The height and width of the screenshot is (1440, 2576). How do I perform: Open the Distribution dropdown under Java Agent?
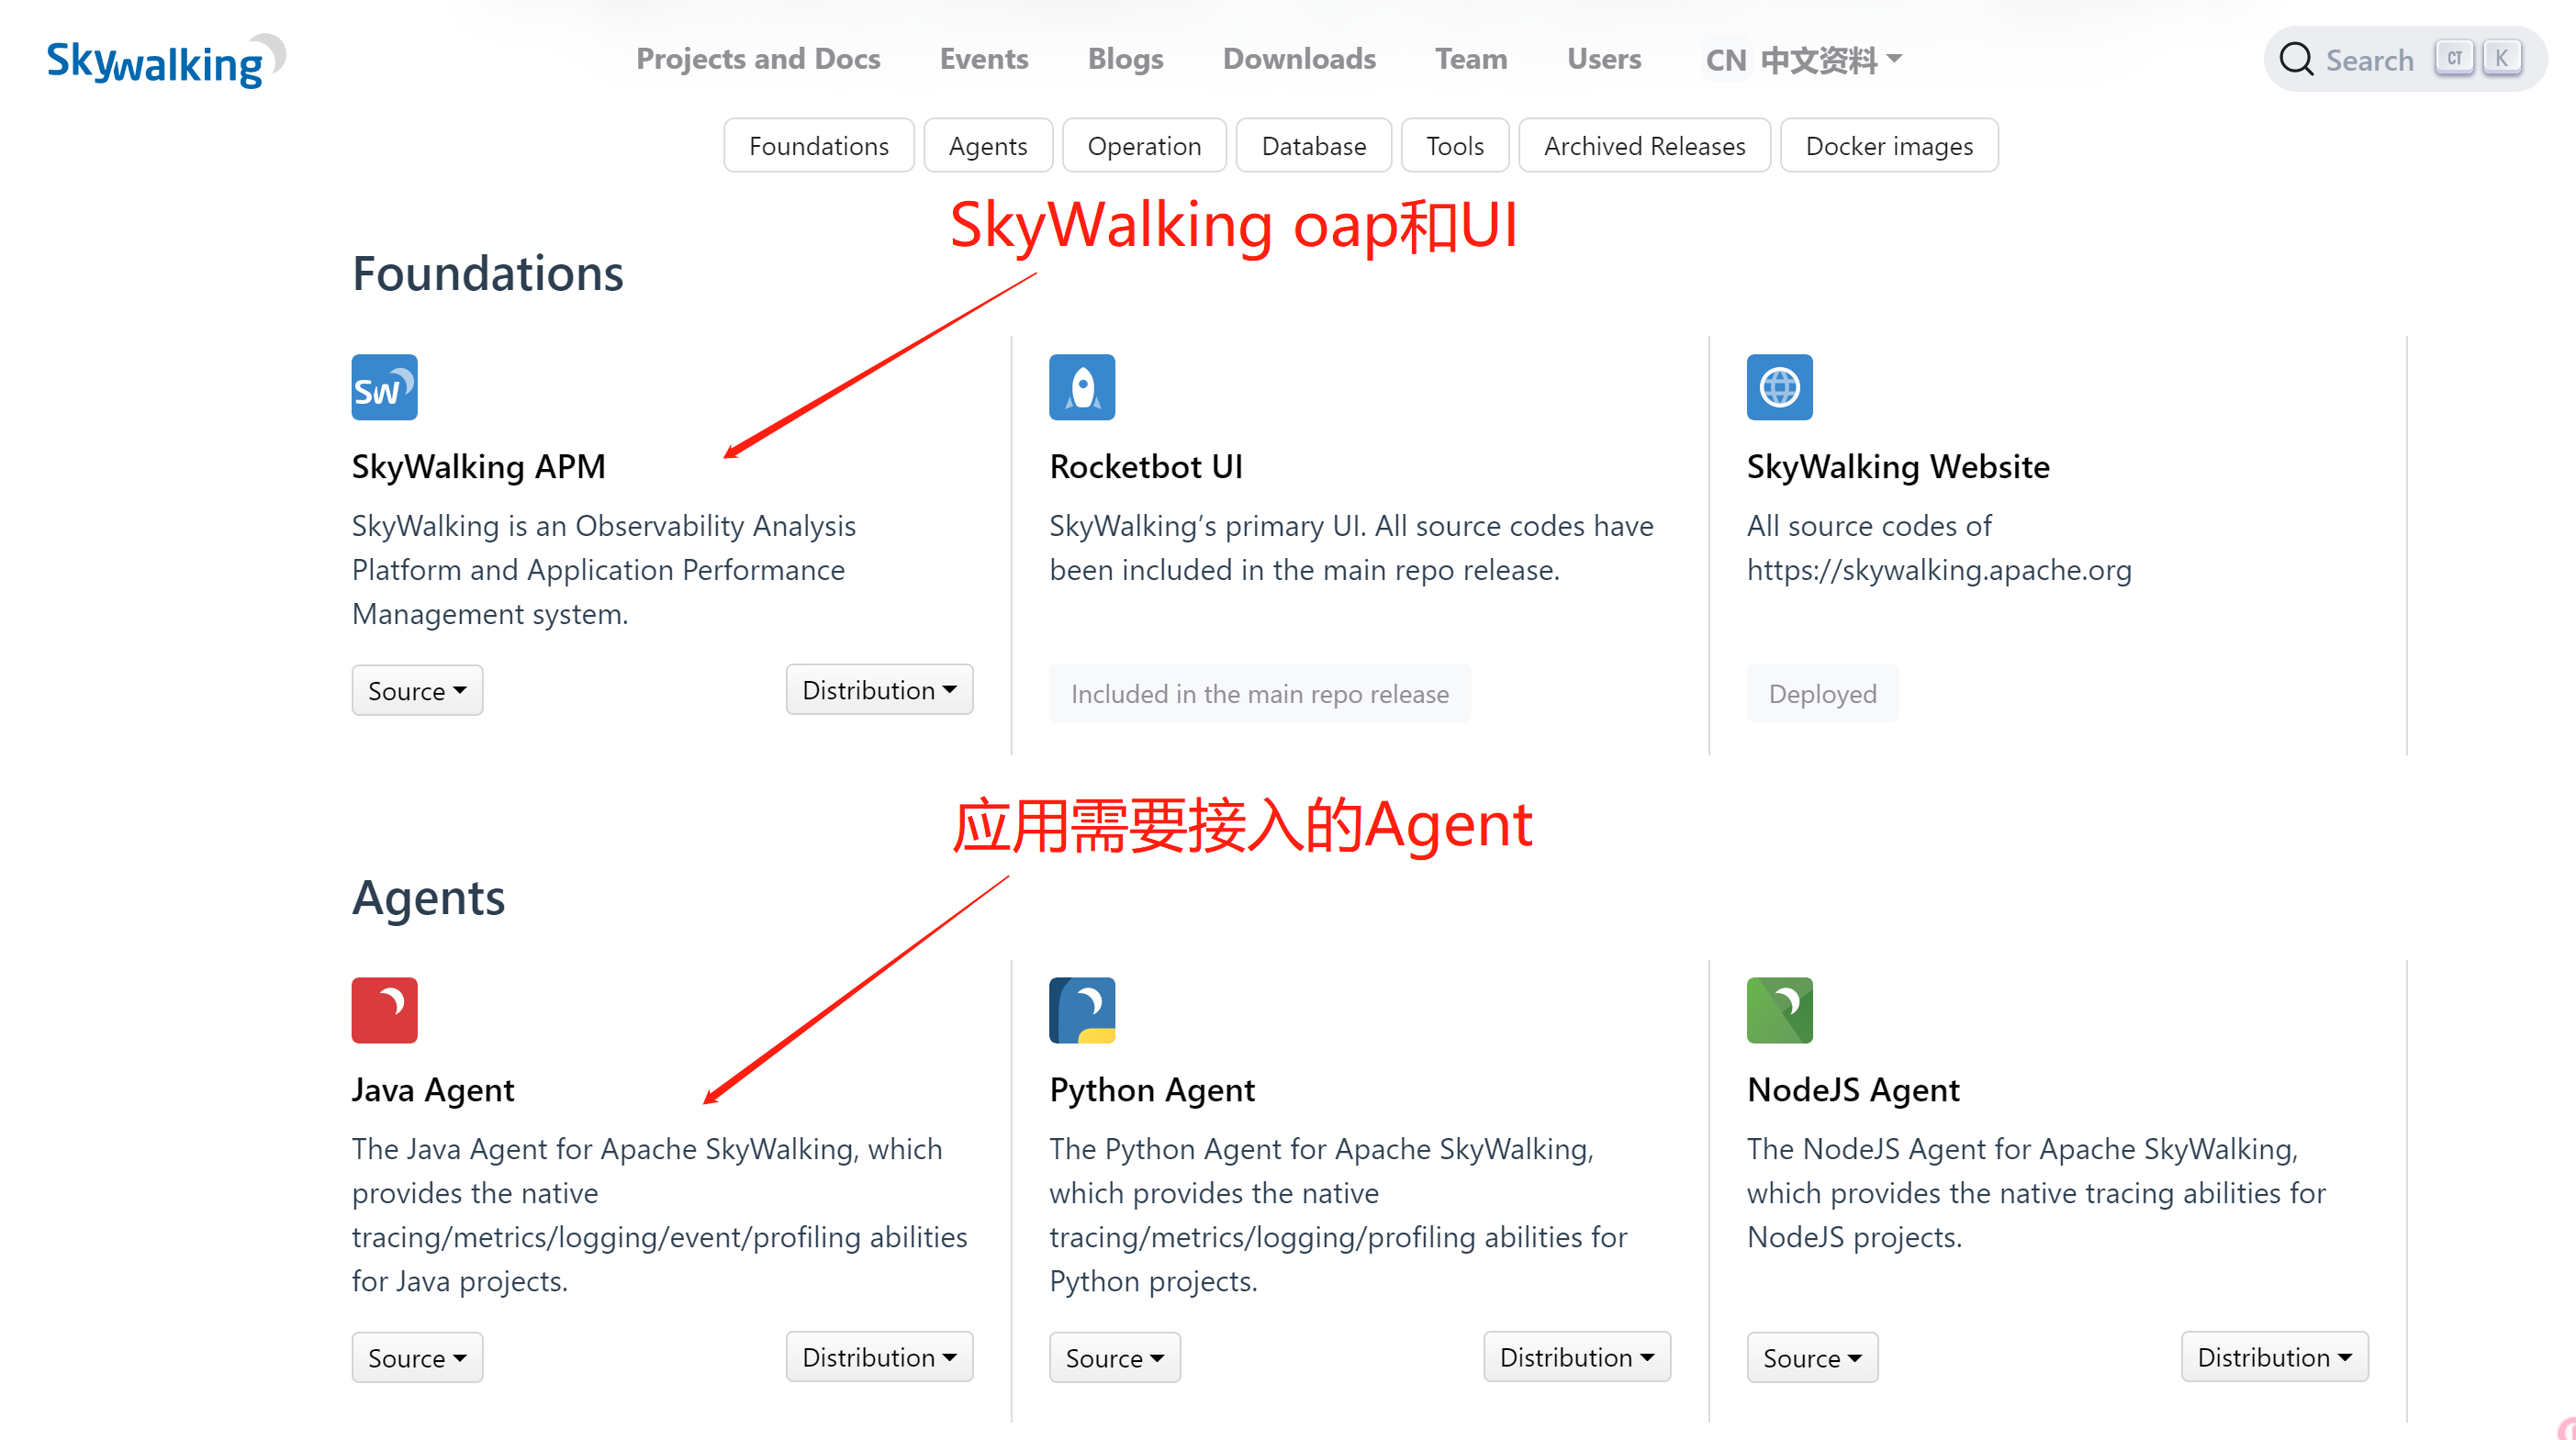879,1357
